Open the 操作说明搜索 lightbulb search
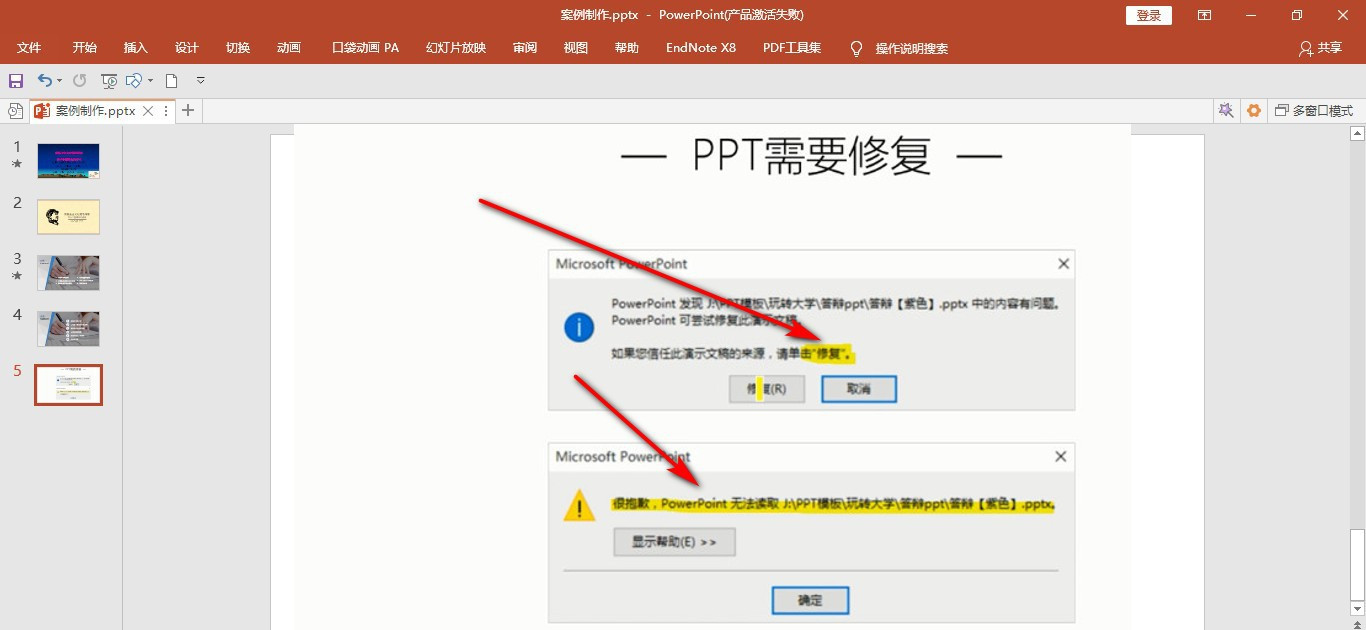Screen dimensions: 1366x630 (856, 47)
